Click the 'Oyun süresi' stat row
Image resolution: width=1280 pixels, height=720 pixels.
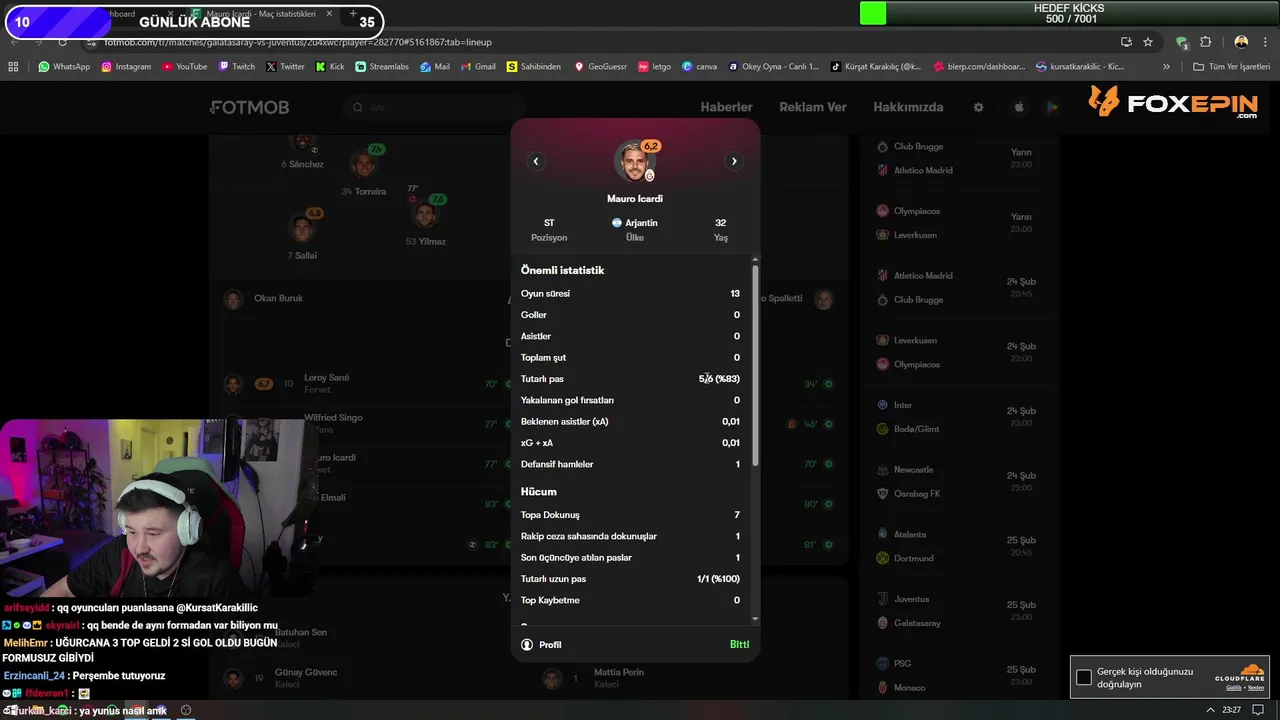point(630,294)
